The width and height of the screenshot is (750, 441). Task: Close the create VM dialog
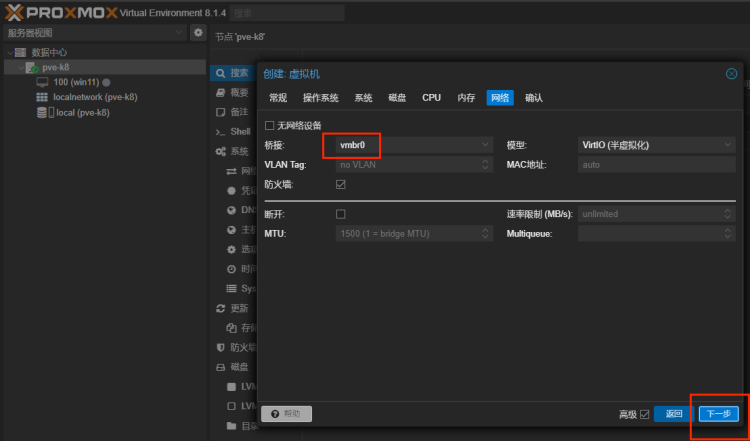(x=731, y=74)
